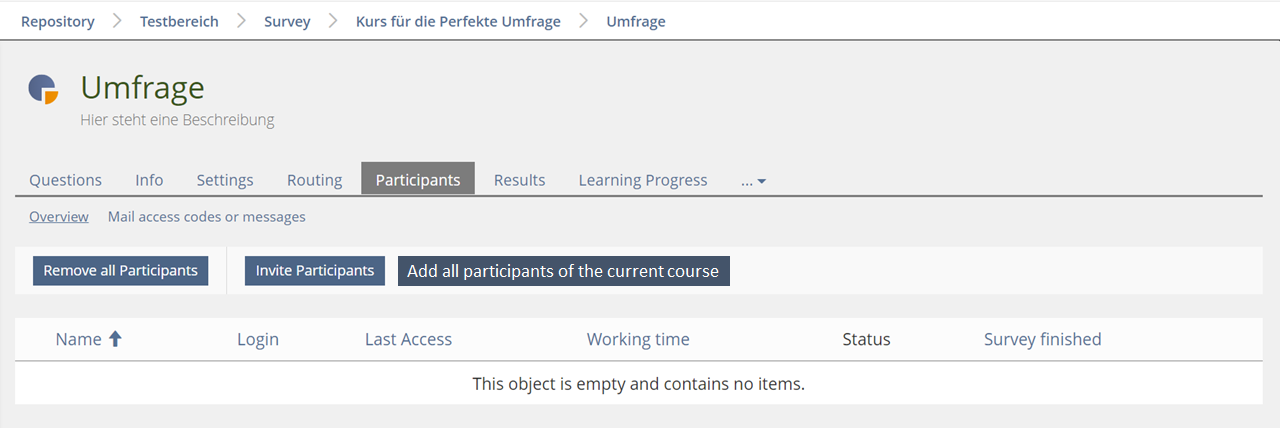
Task: View the Results tab
Action: point(519,180)
